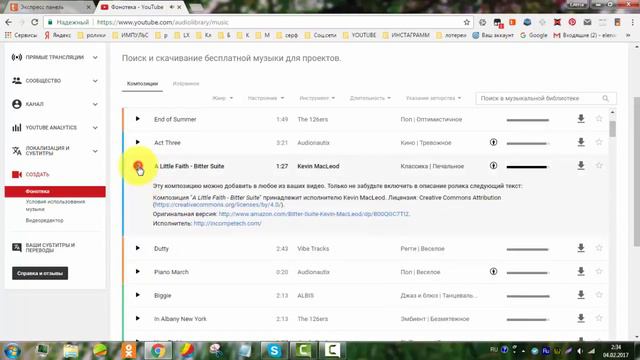Go back in browser
This screenshot has height=360, width=640.
[9, 22]
